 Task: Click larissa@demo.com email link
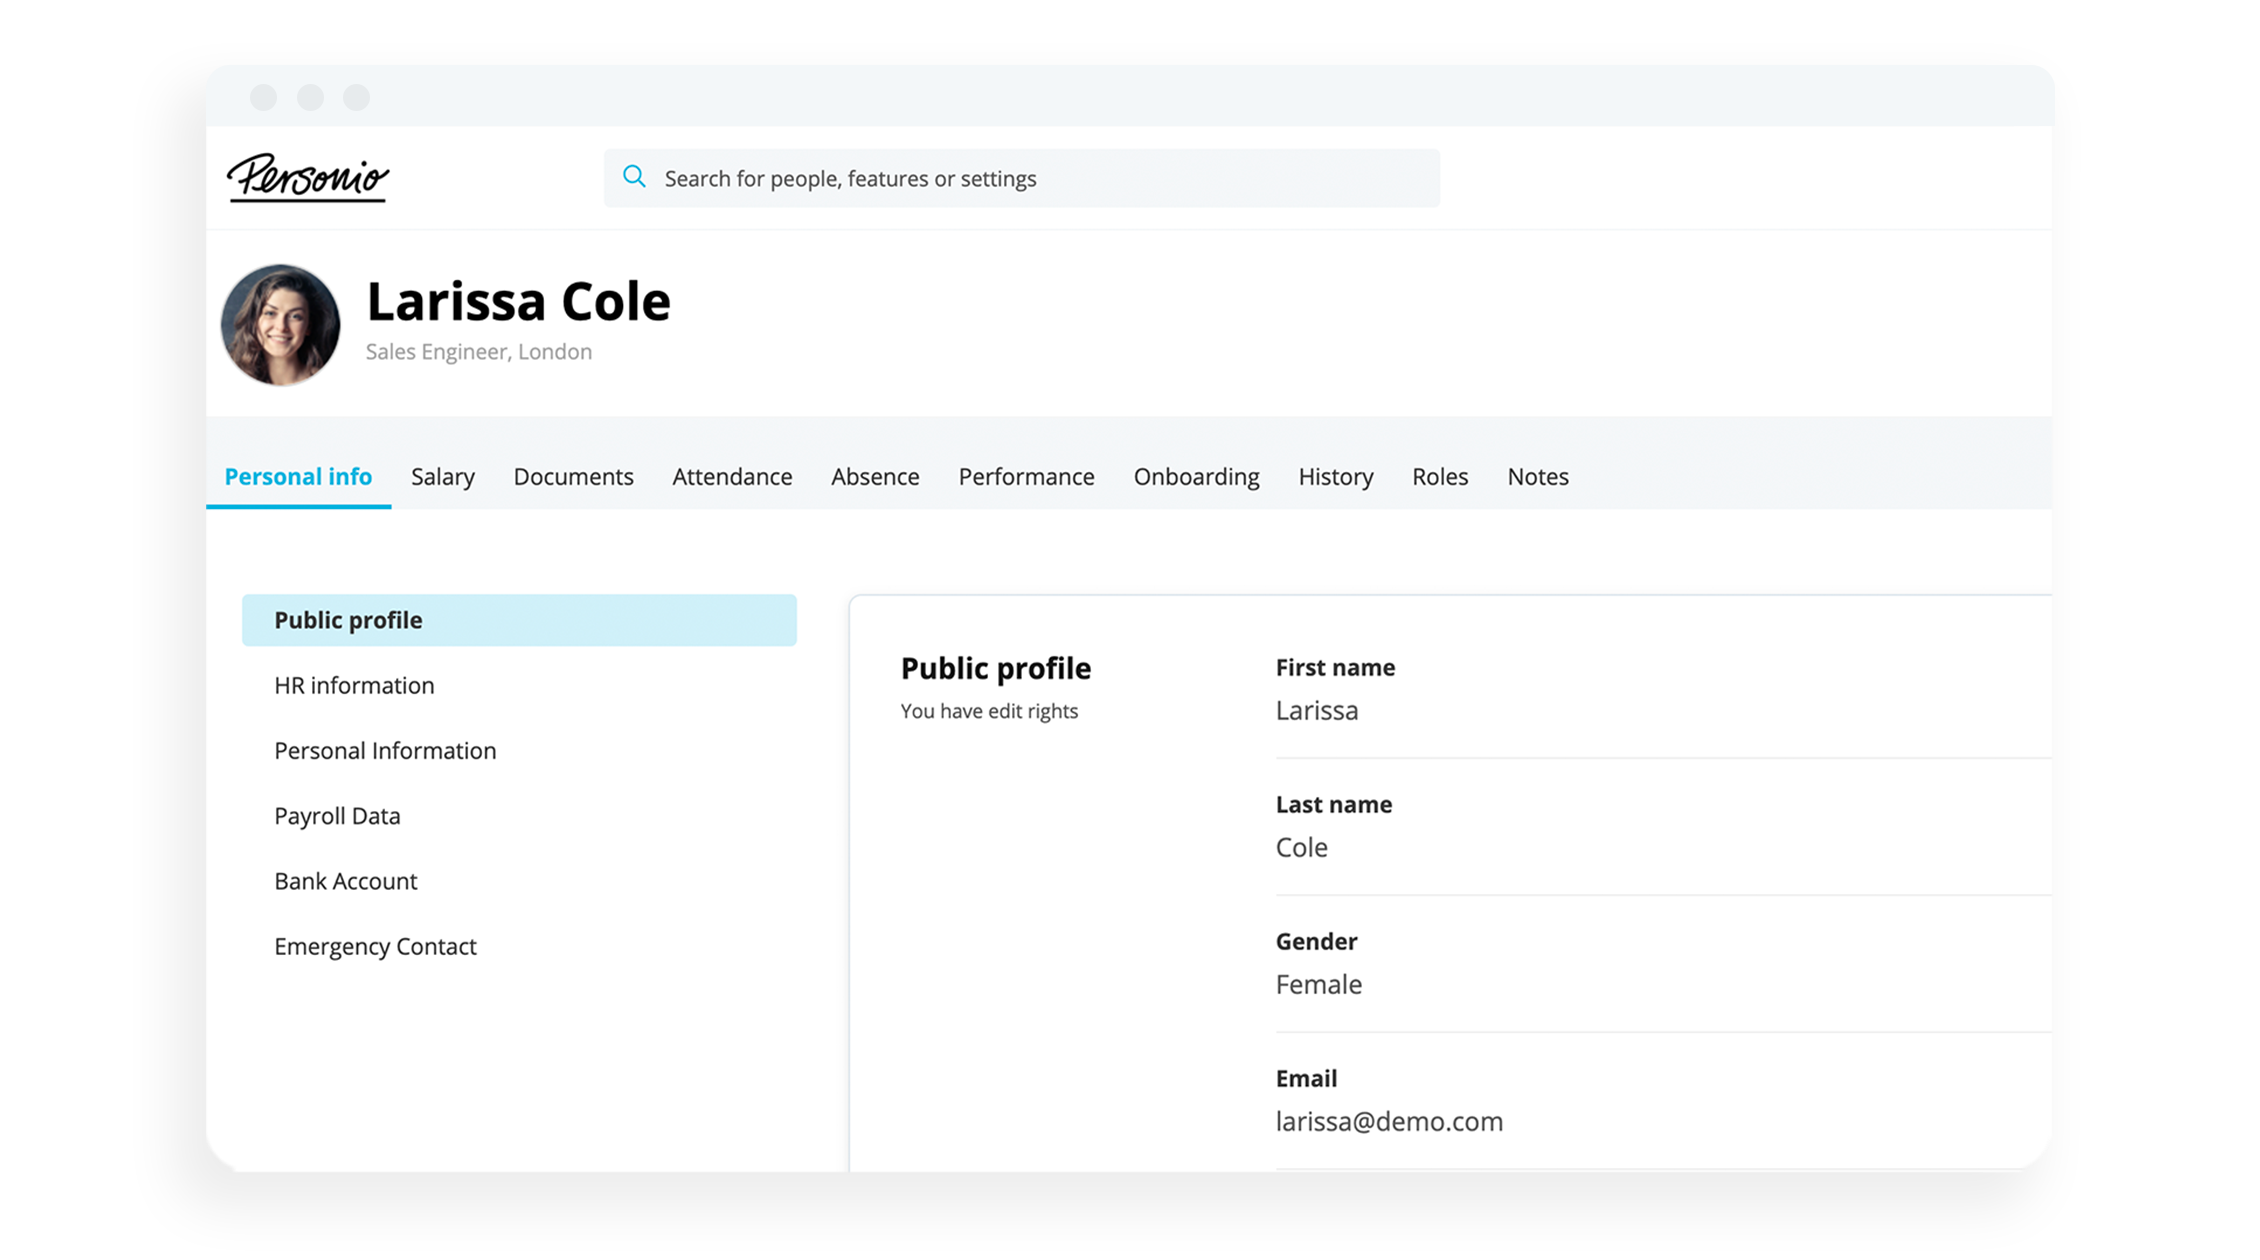point(1387,1120)
